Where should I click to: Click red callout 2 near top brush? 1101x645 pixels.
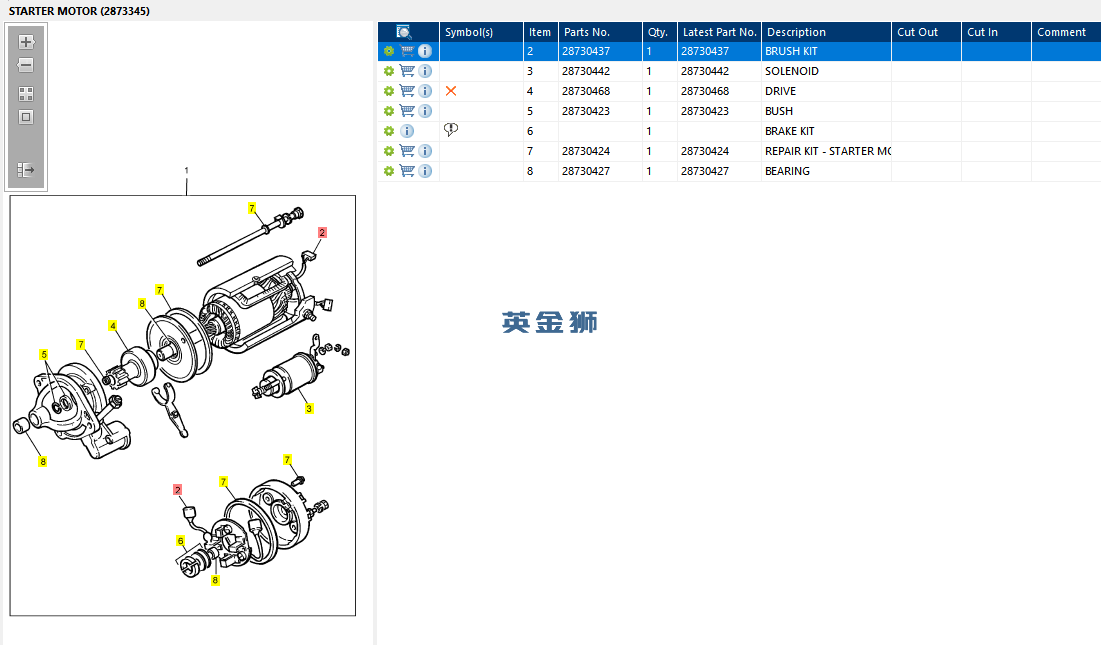[322, 232]
